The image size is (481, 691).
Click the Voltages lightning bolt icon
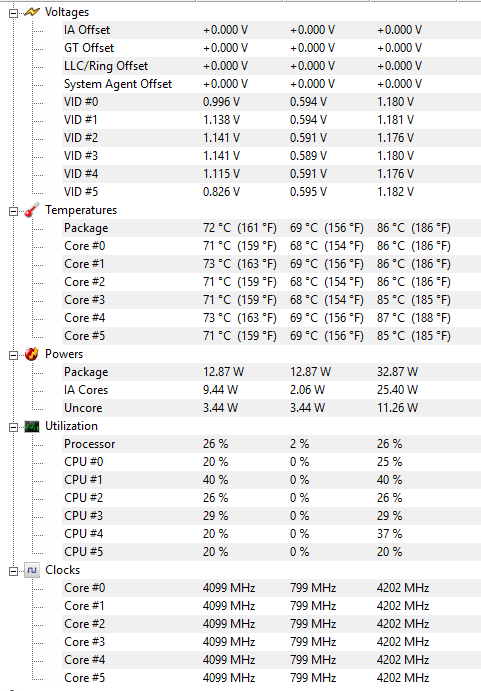pyautogui.click(x=32, y=12)
